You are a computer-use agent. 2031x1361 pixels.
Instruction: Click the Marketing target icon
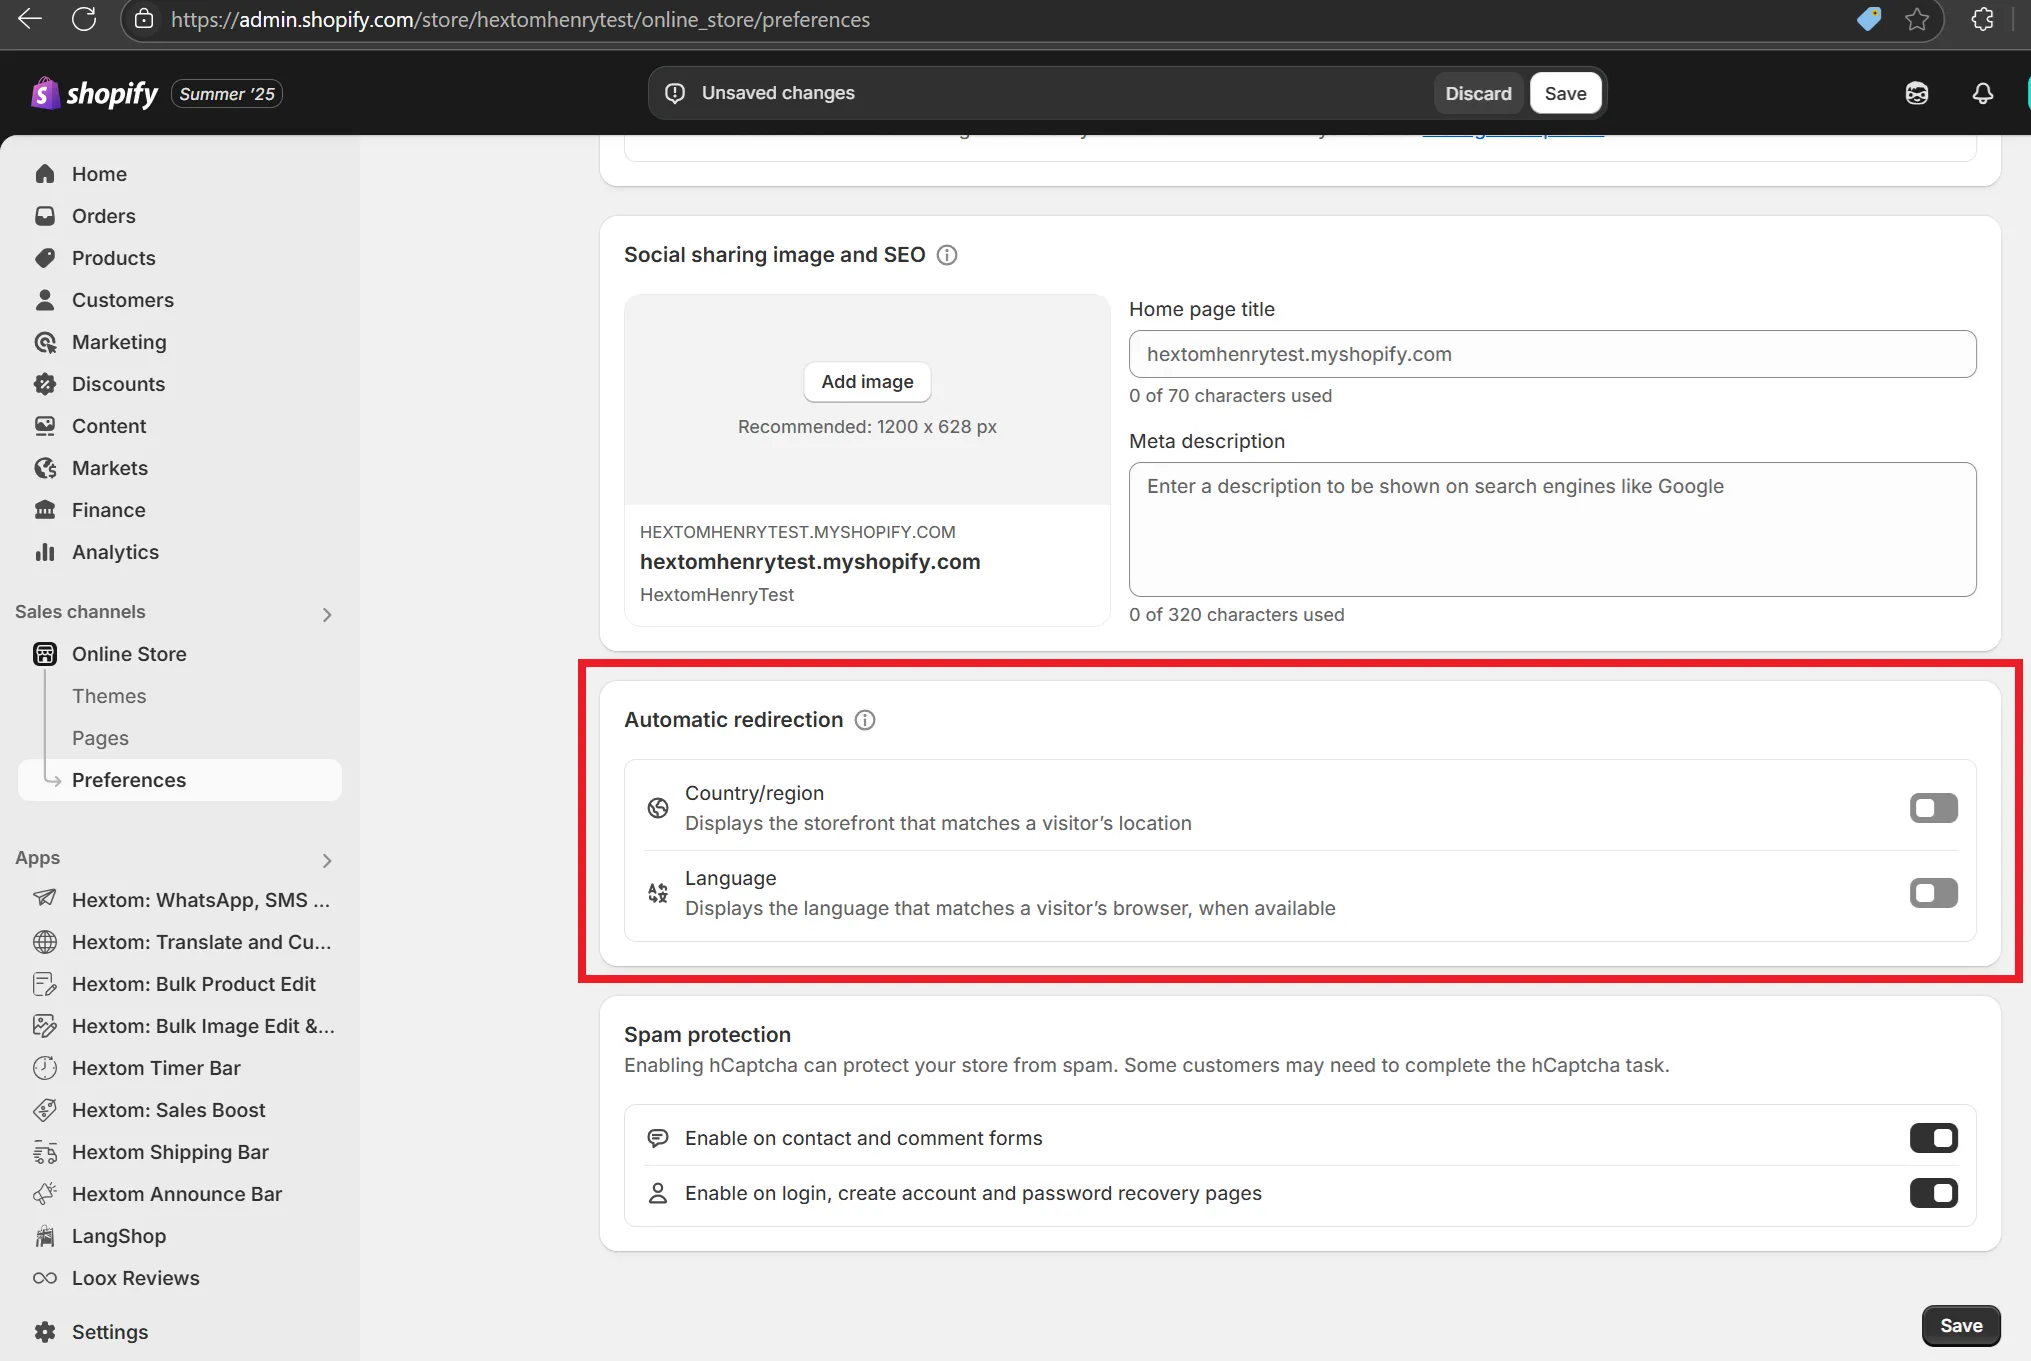pyautogui.click(x=45, y=342)
